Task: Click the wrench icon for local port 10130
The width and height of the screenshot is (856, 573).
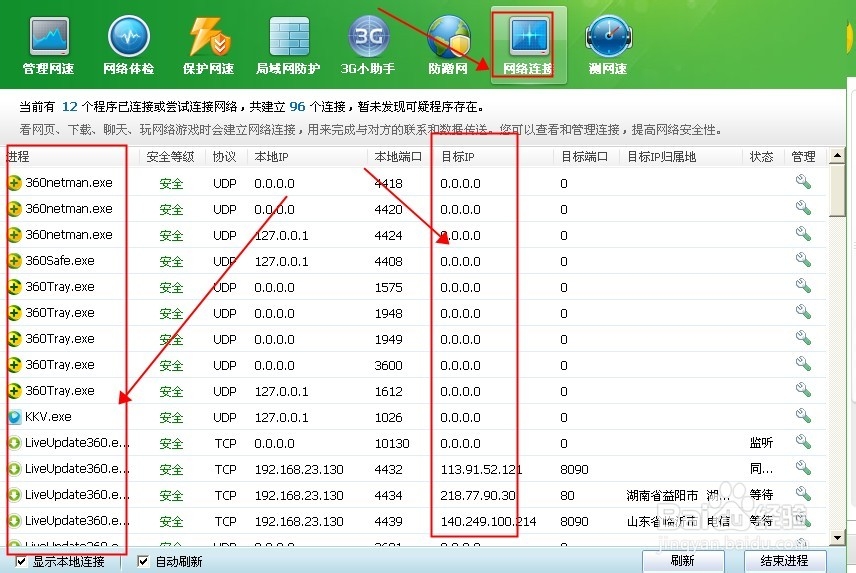Action: 803,441
